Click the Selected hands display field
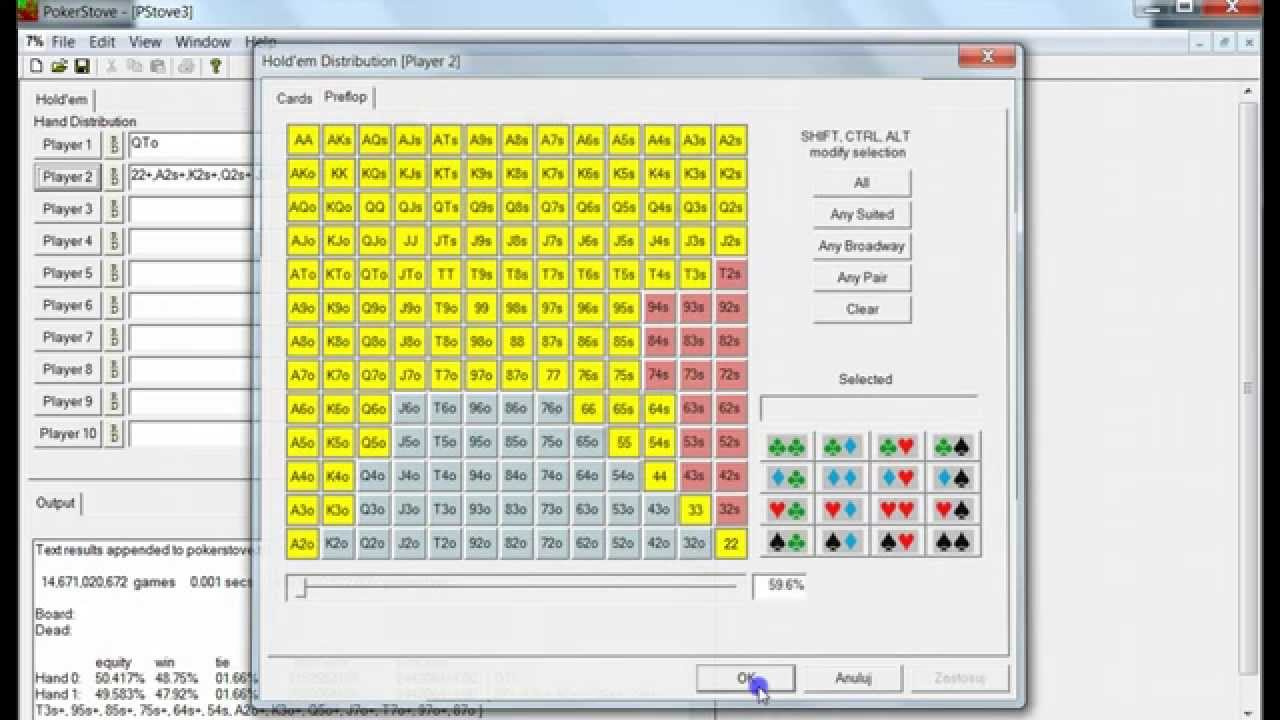Viewport: 1280px width, 720px height. [x=869, y=409]
